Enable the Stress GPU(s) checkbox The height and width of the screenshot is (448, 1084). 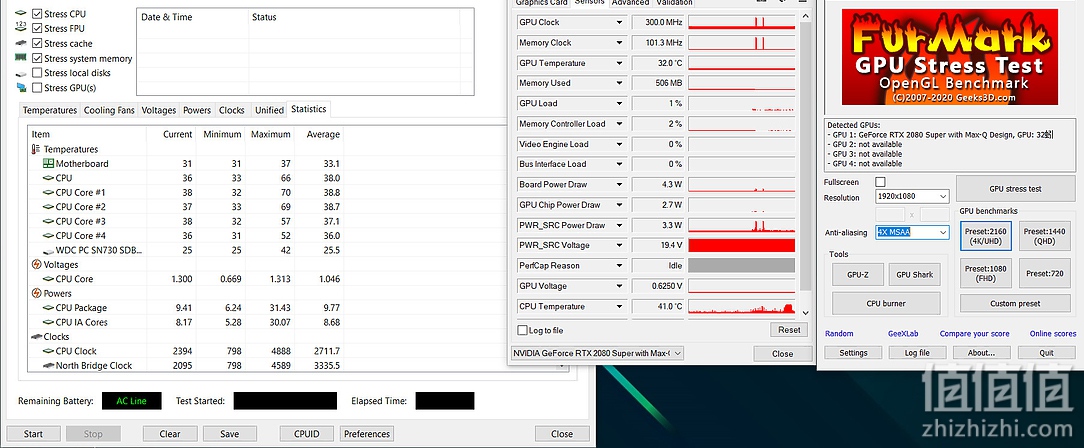pos(37,88)
